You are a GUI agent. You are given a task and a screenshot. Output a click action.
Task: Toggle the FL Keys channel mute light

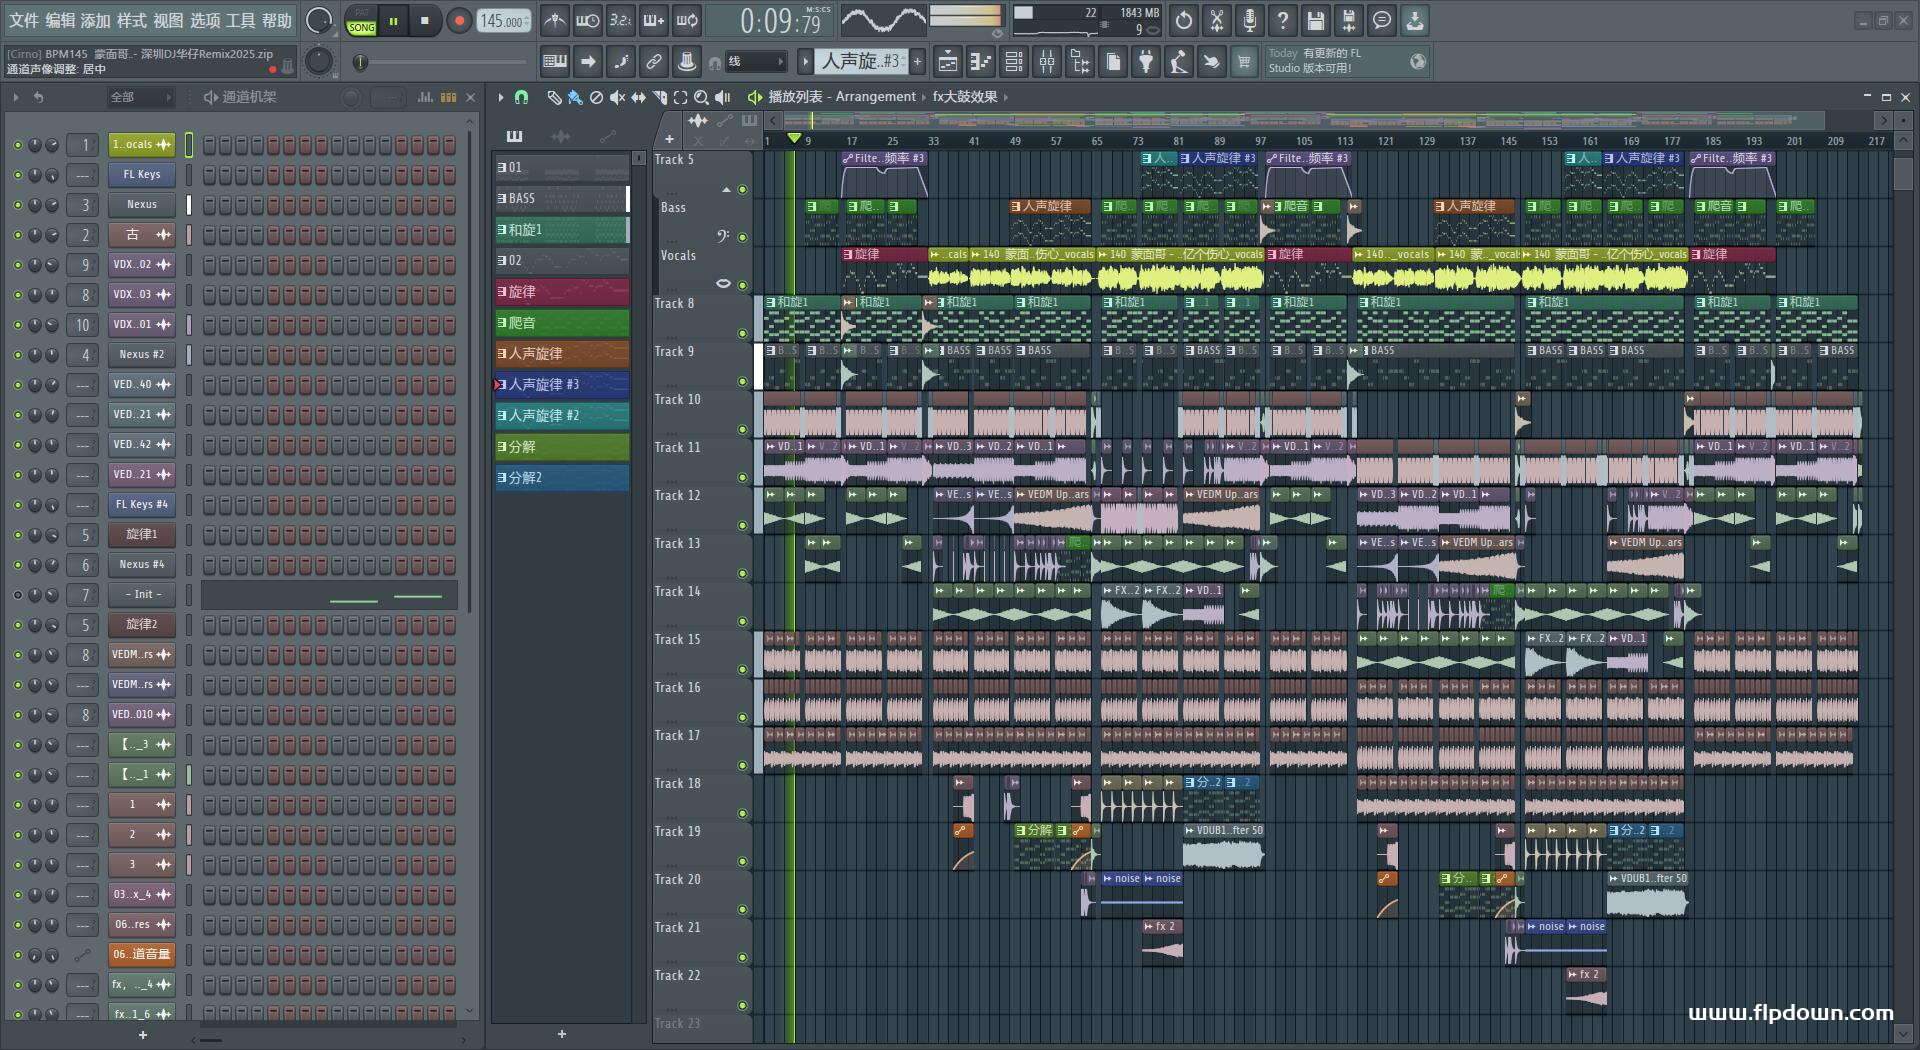coord(17,175)
